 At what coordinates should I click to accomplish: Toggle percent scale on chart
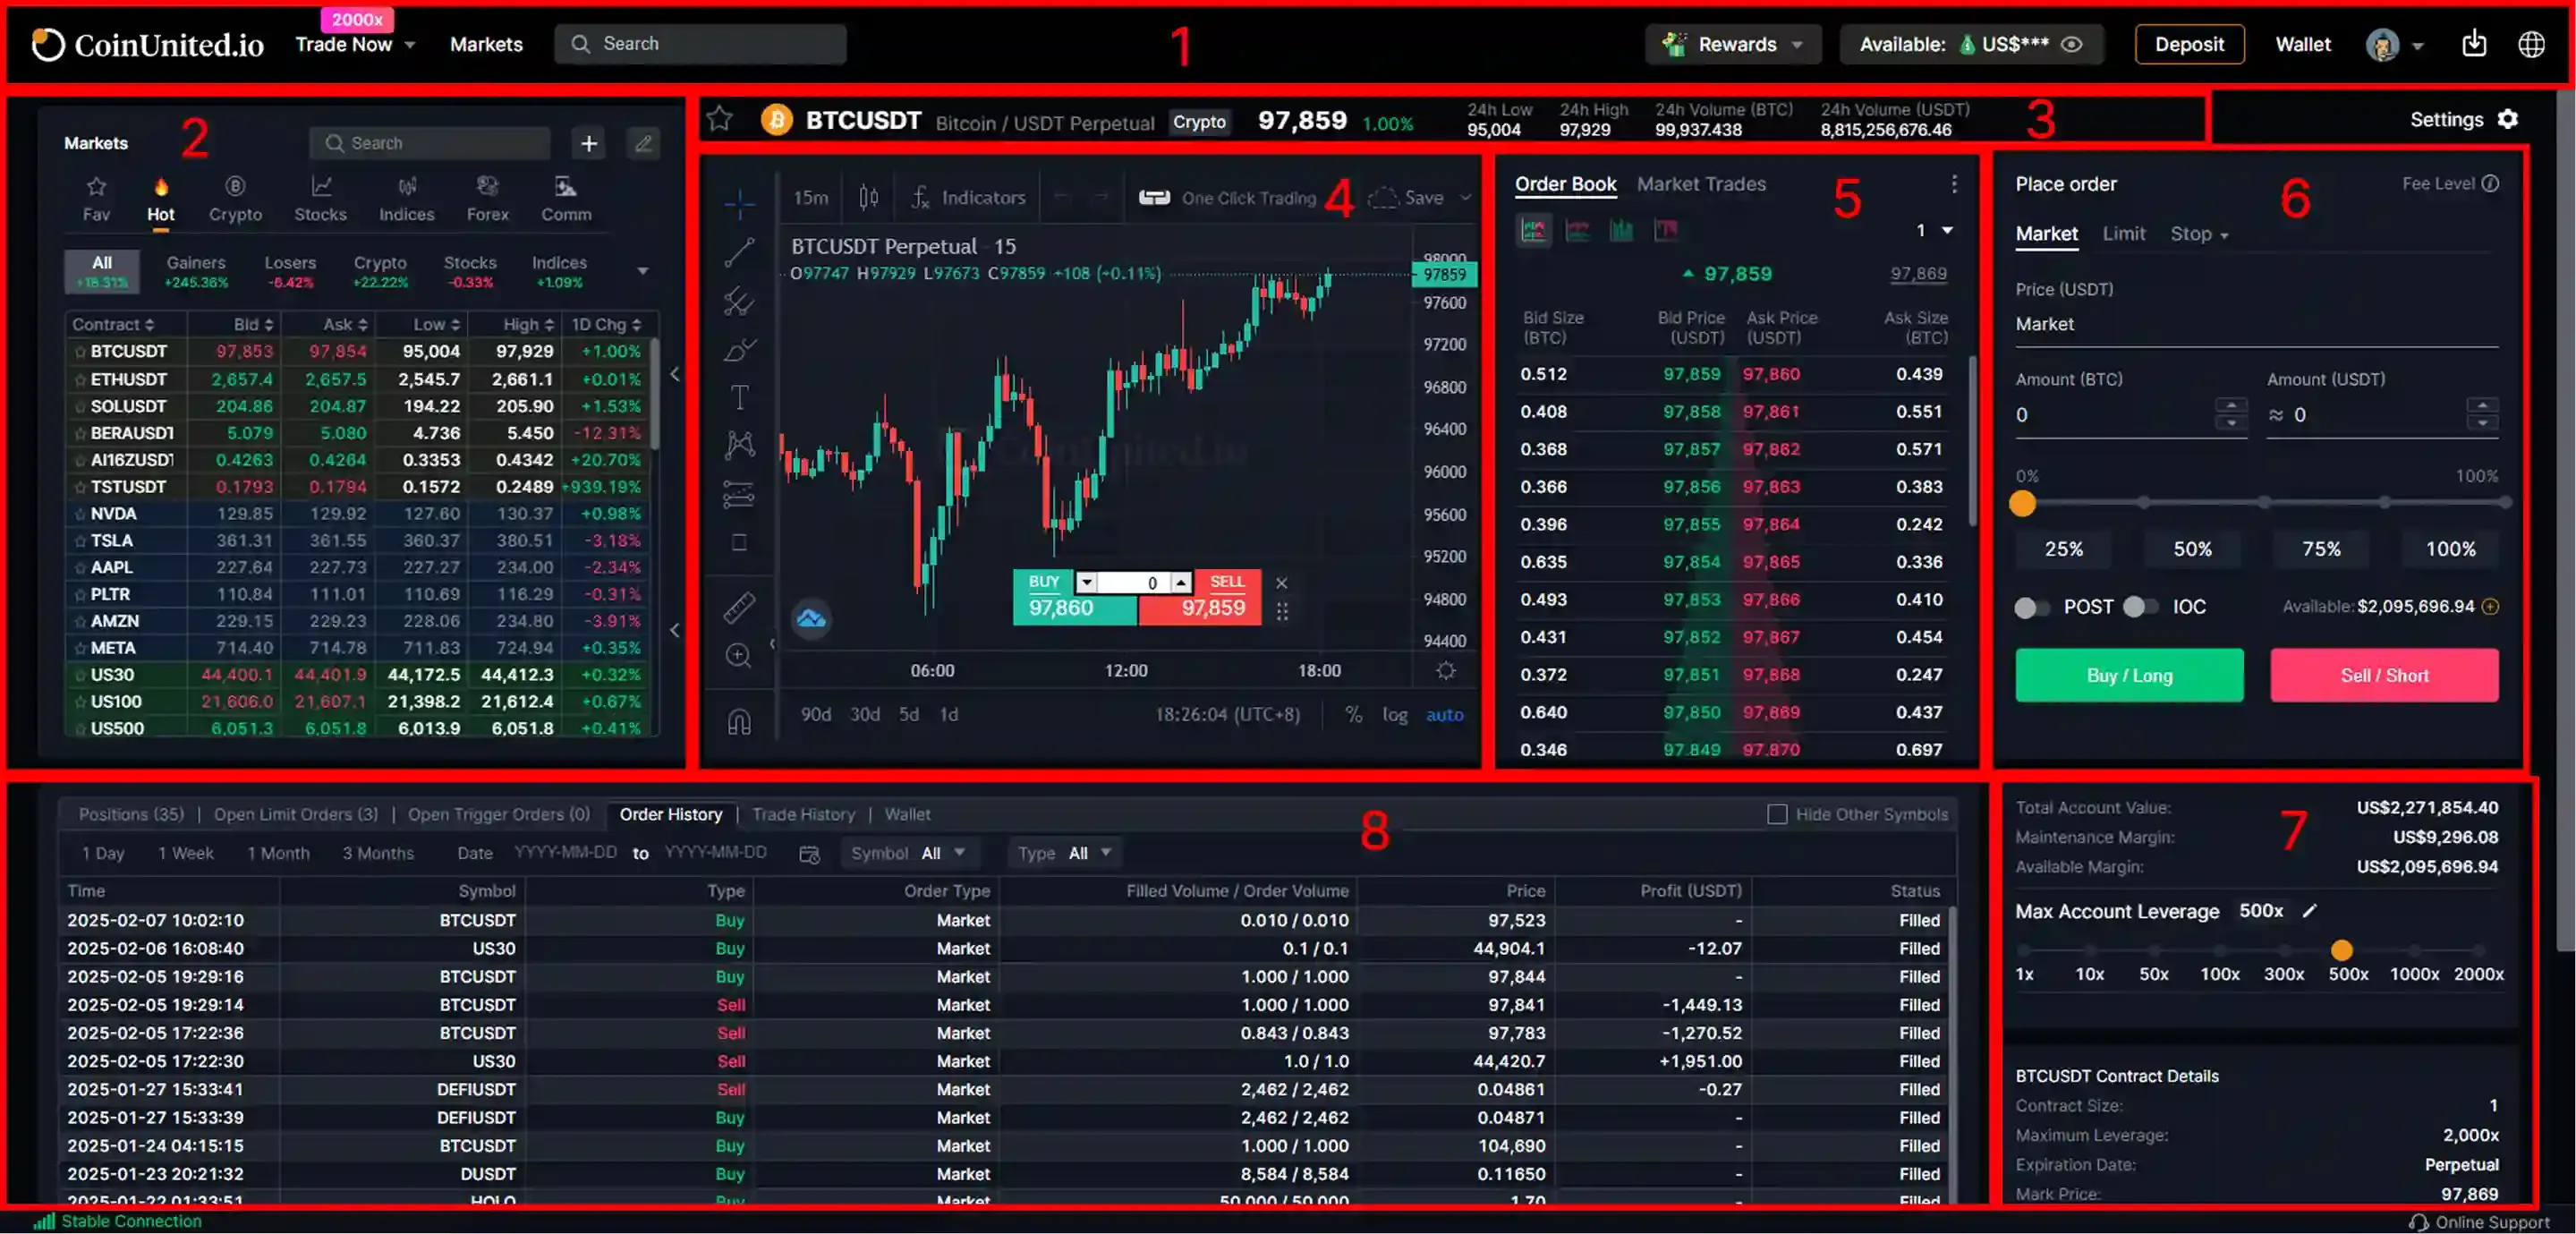[1353, 714]
